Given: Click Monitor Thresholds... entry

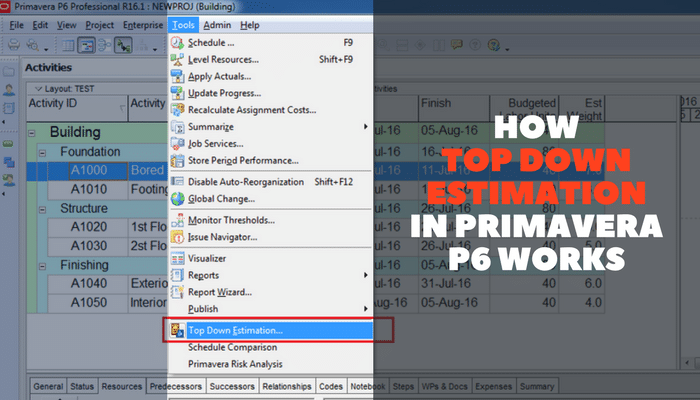Looking at the screenshot, I should click(270, 220).
